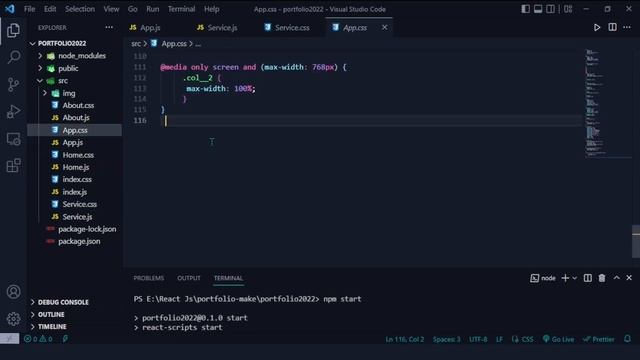Open the Explorer view in activity bar
This screenshot has height=360, width=640.
click(13, 30)
